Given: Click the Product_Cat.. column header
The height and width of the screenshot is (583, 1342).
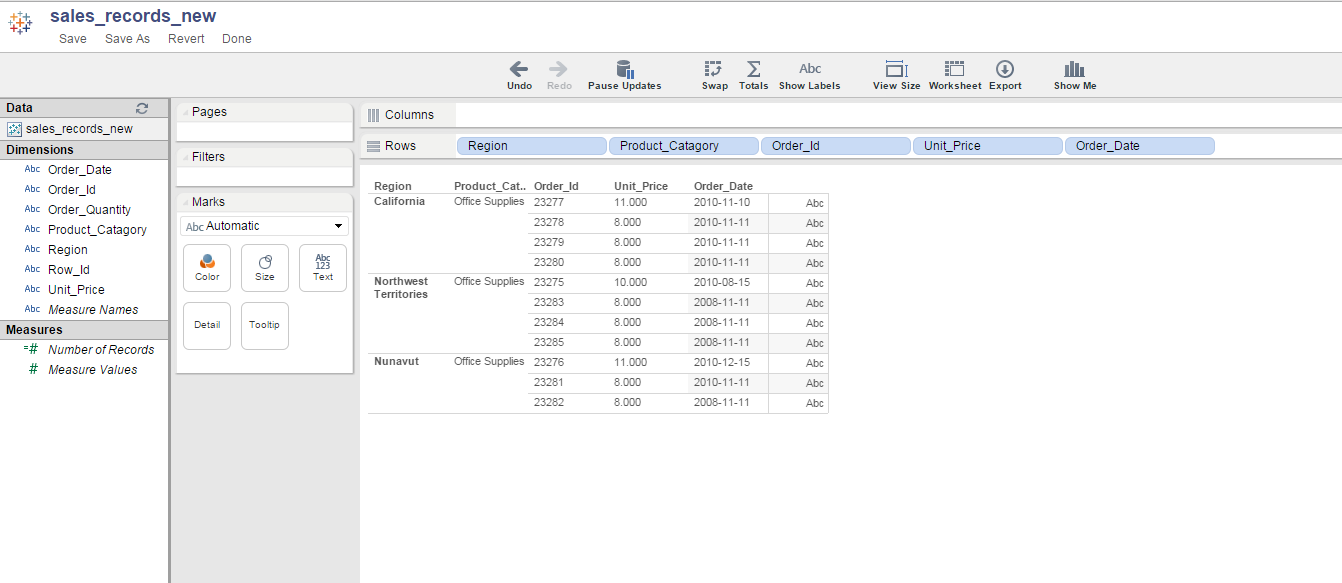Looking at the screenshot, I should point(490,186).
